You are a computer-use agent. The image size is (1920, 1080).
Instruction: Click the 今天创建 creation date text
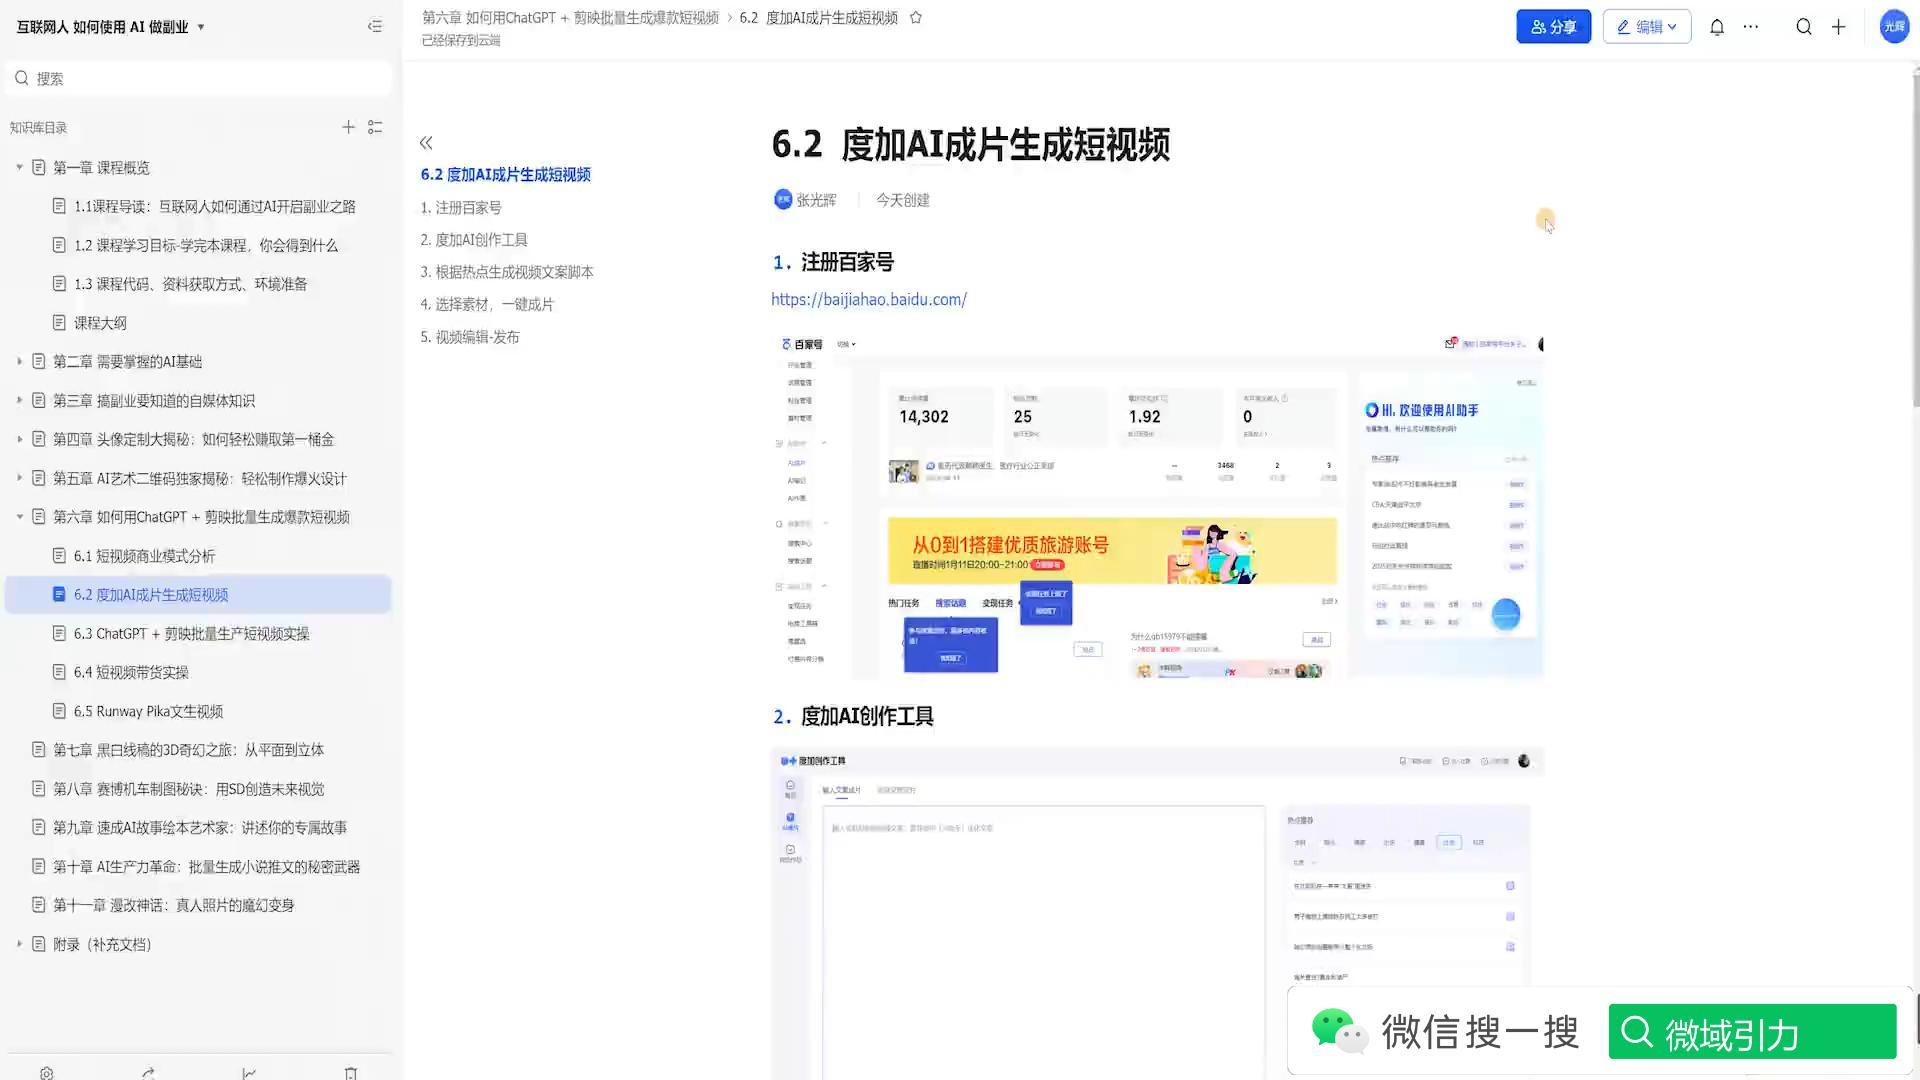pos(903,200)
